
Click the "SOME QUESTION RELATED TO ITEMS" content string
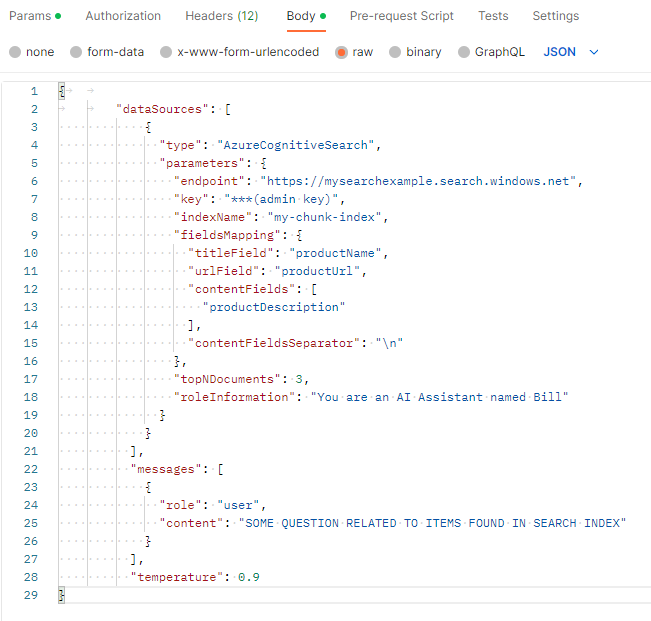(432, 523)
